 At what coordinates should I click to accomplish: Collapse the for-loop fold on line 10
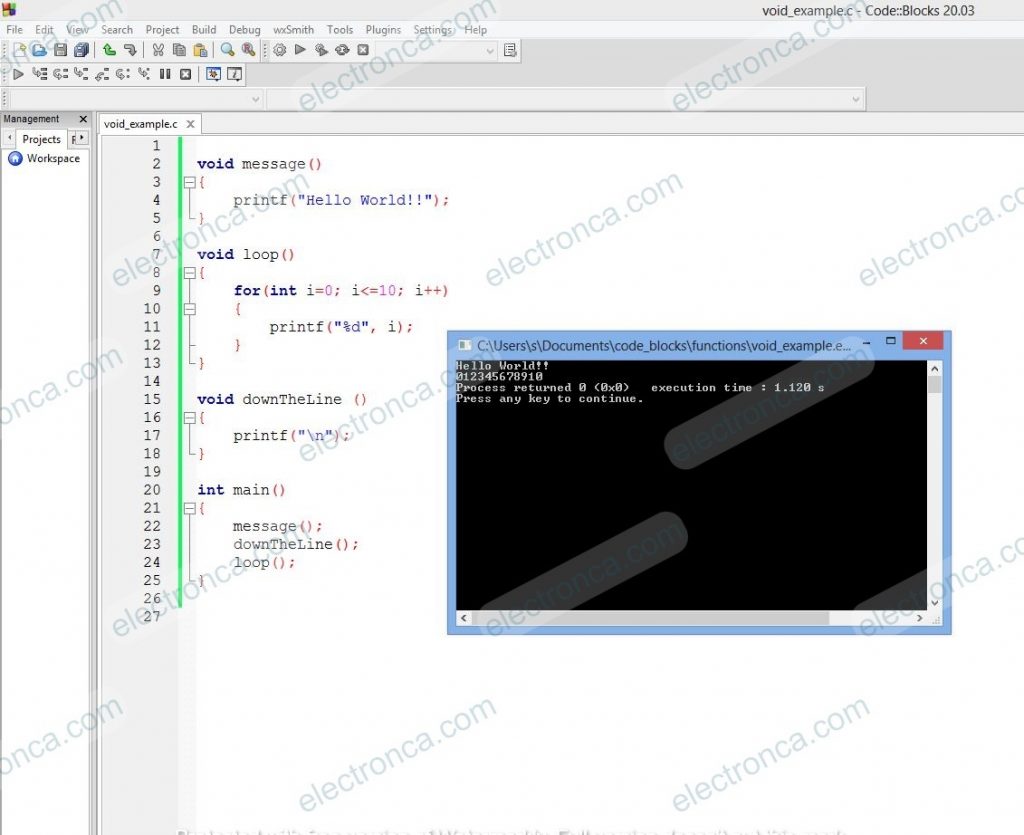coord(190,309)
